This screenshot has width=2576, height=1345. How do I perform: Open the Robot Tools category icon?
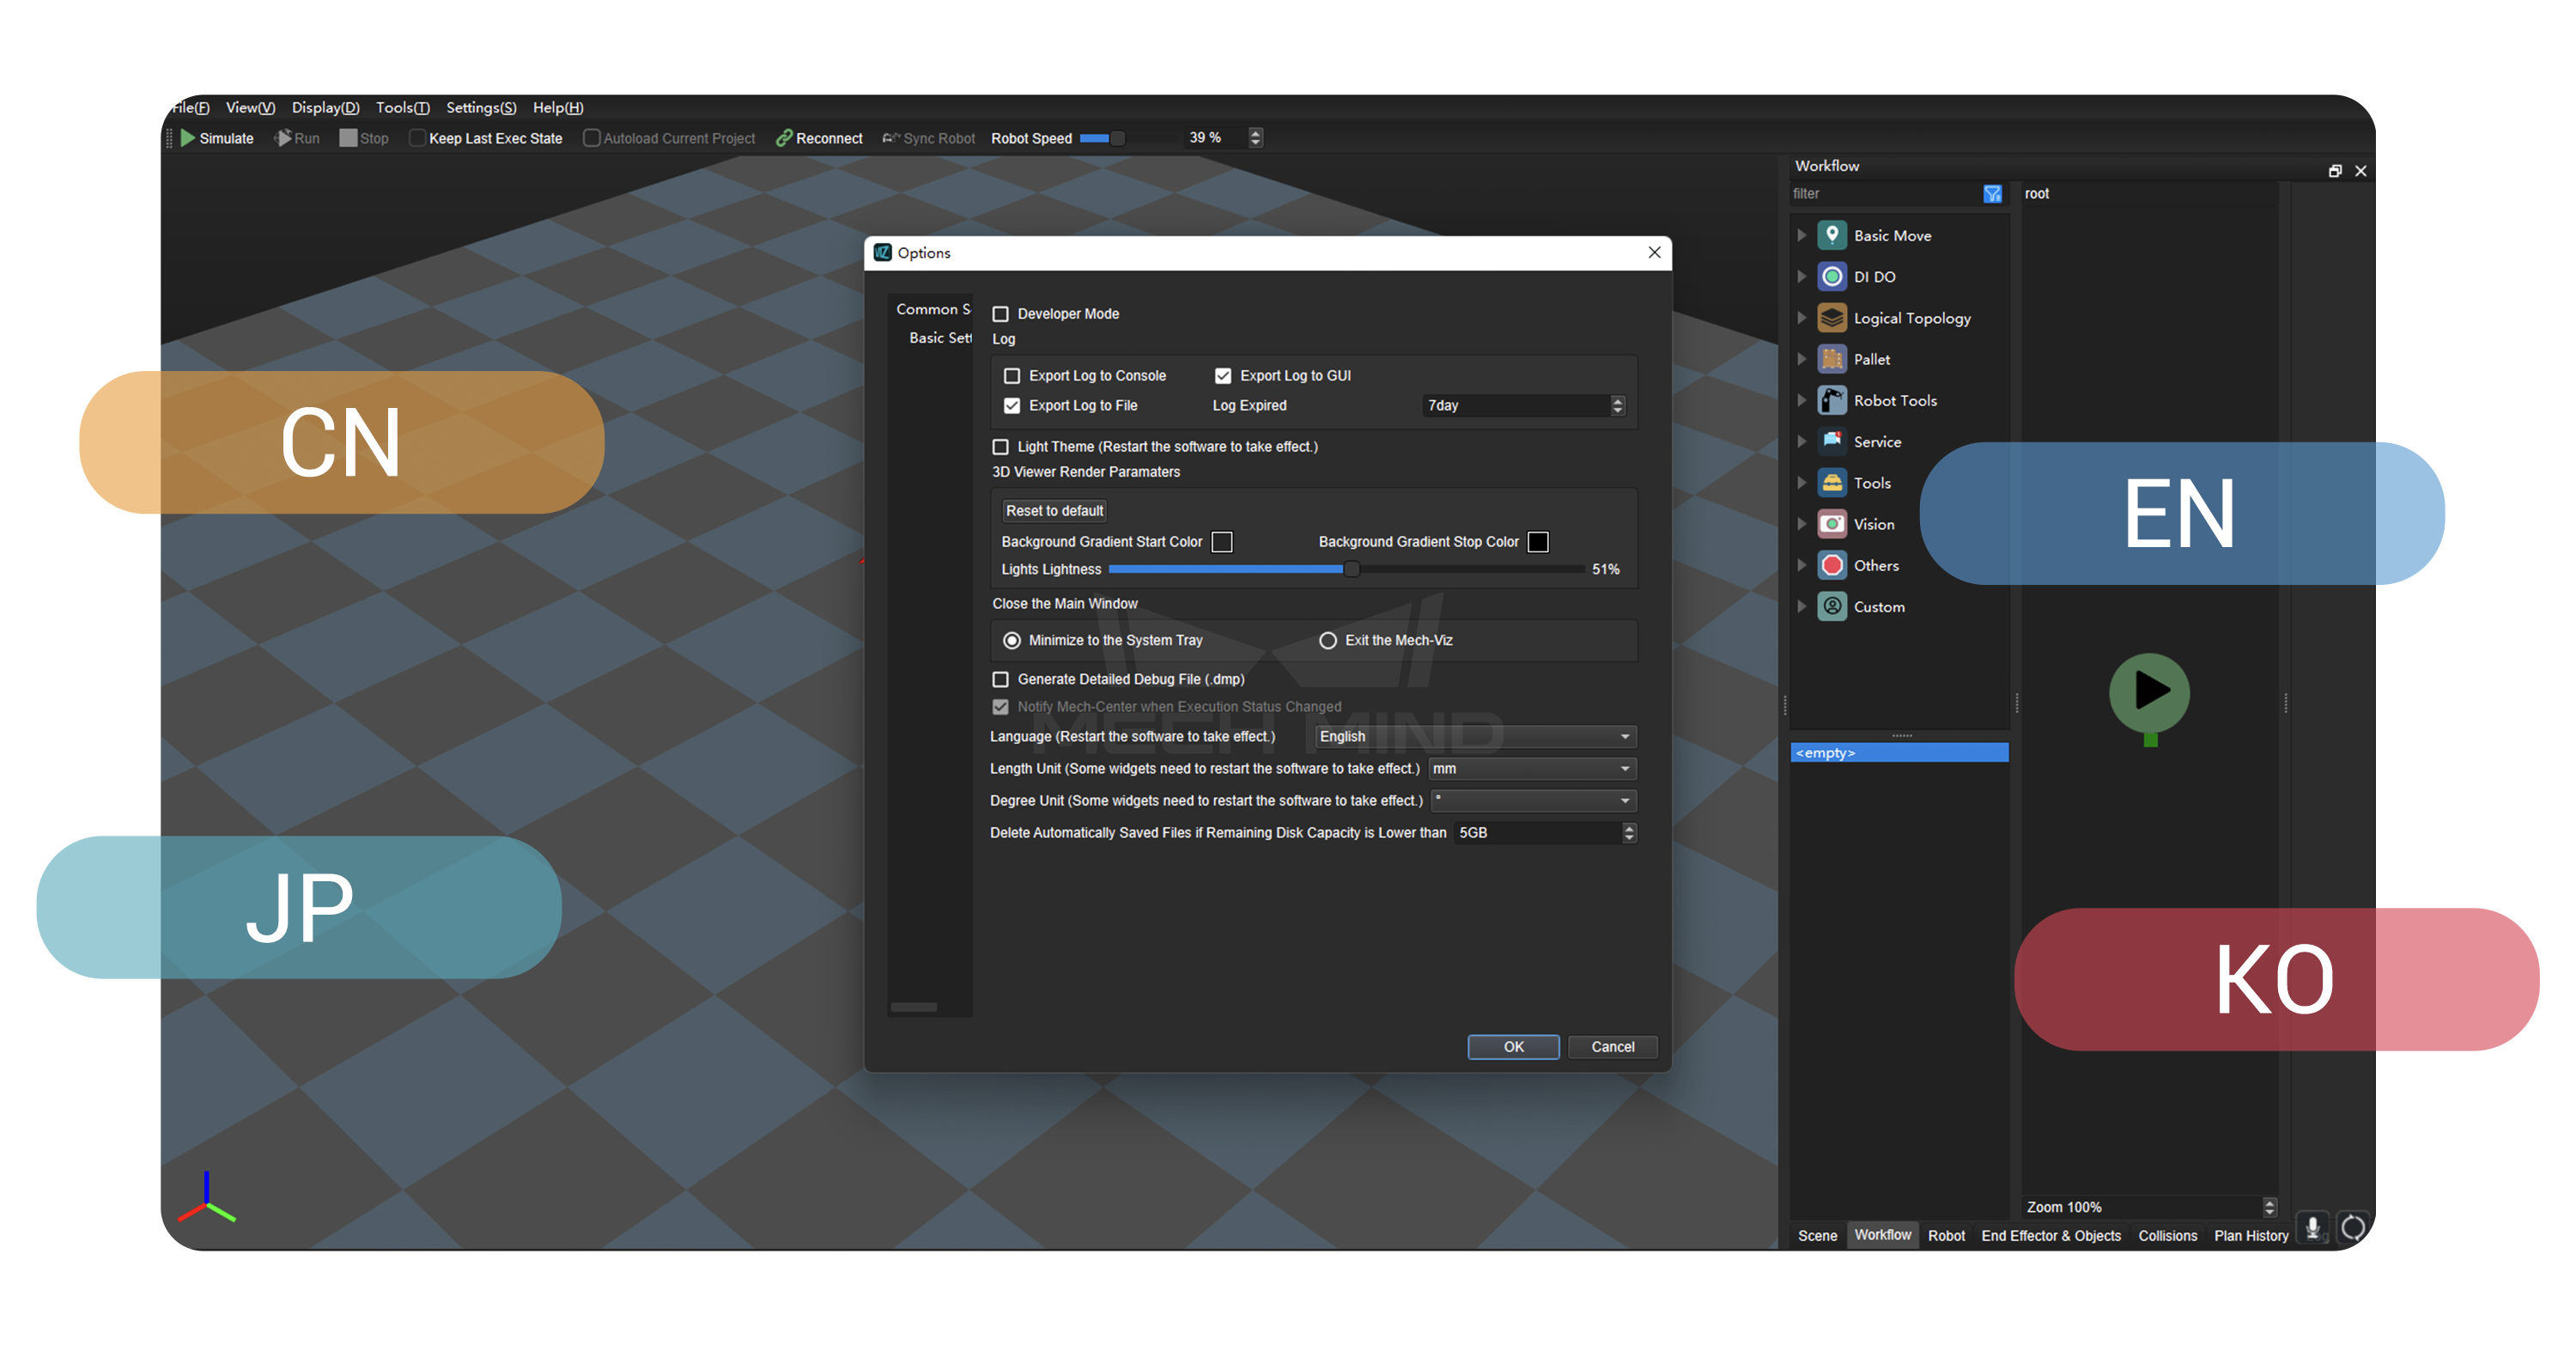(1833, 400)
